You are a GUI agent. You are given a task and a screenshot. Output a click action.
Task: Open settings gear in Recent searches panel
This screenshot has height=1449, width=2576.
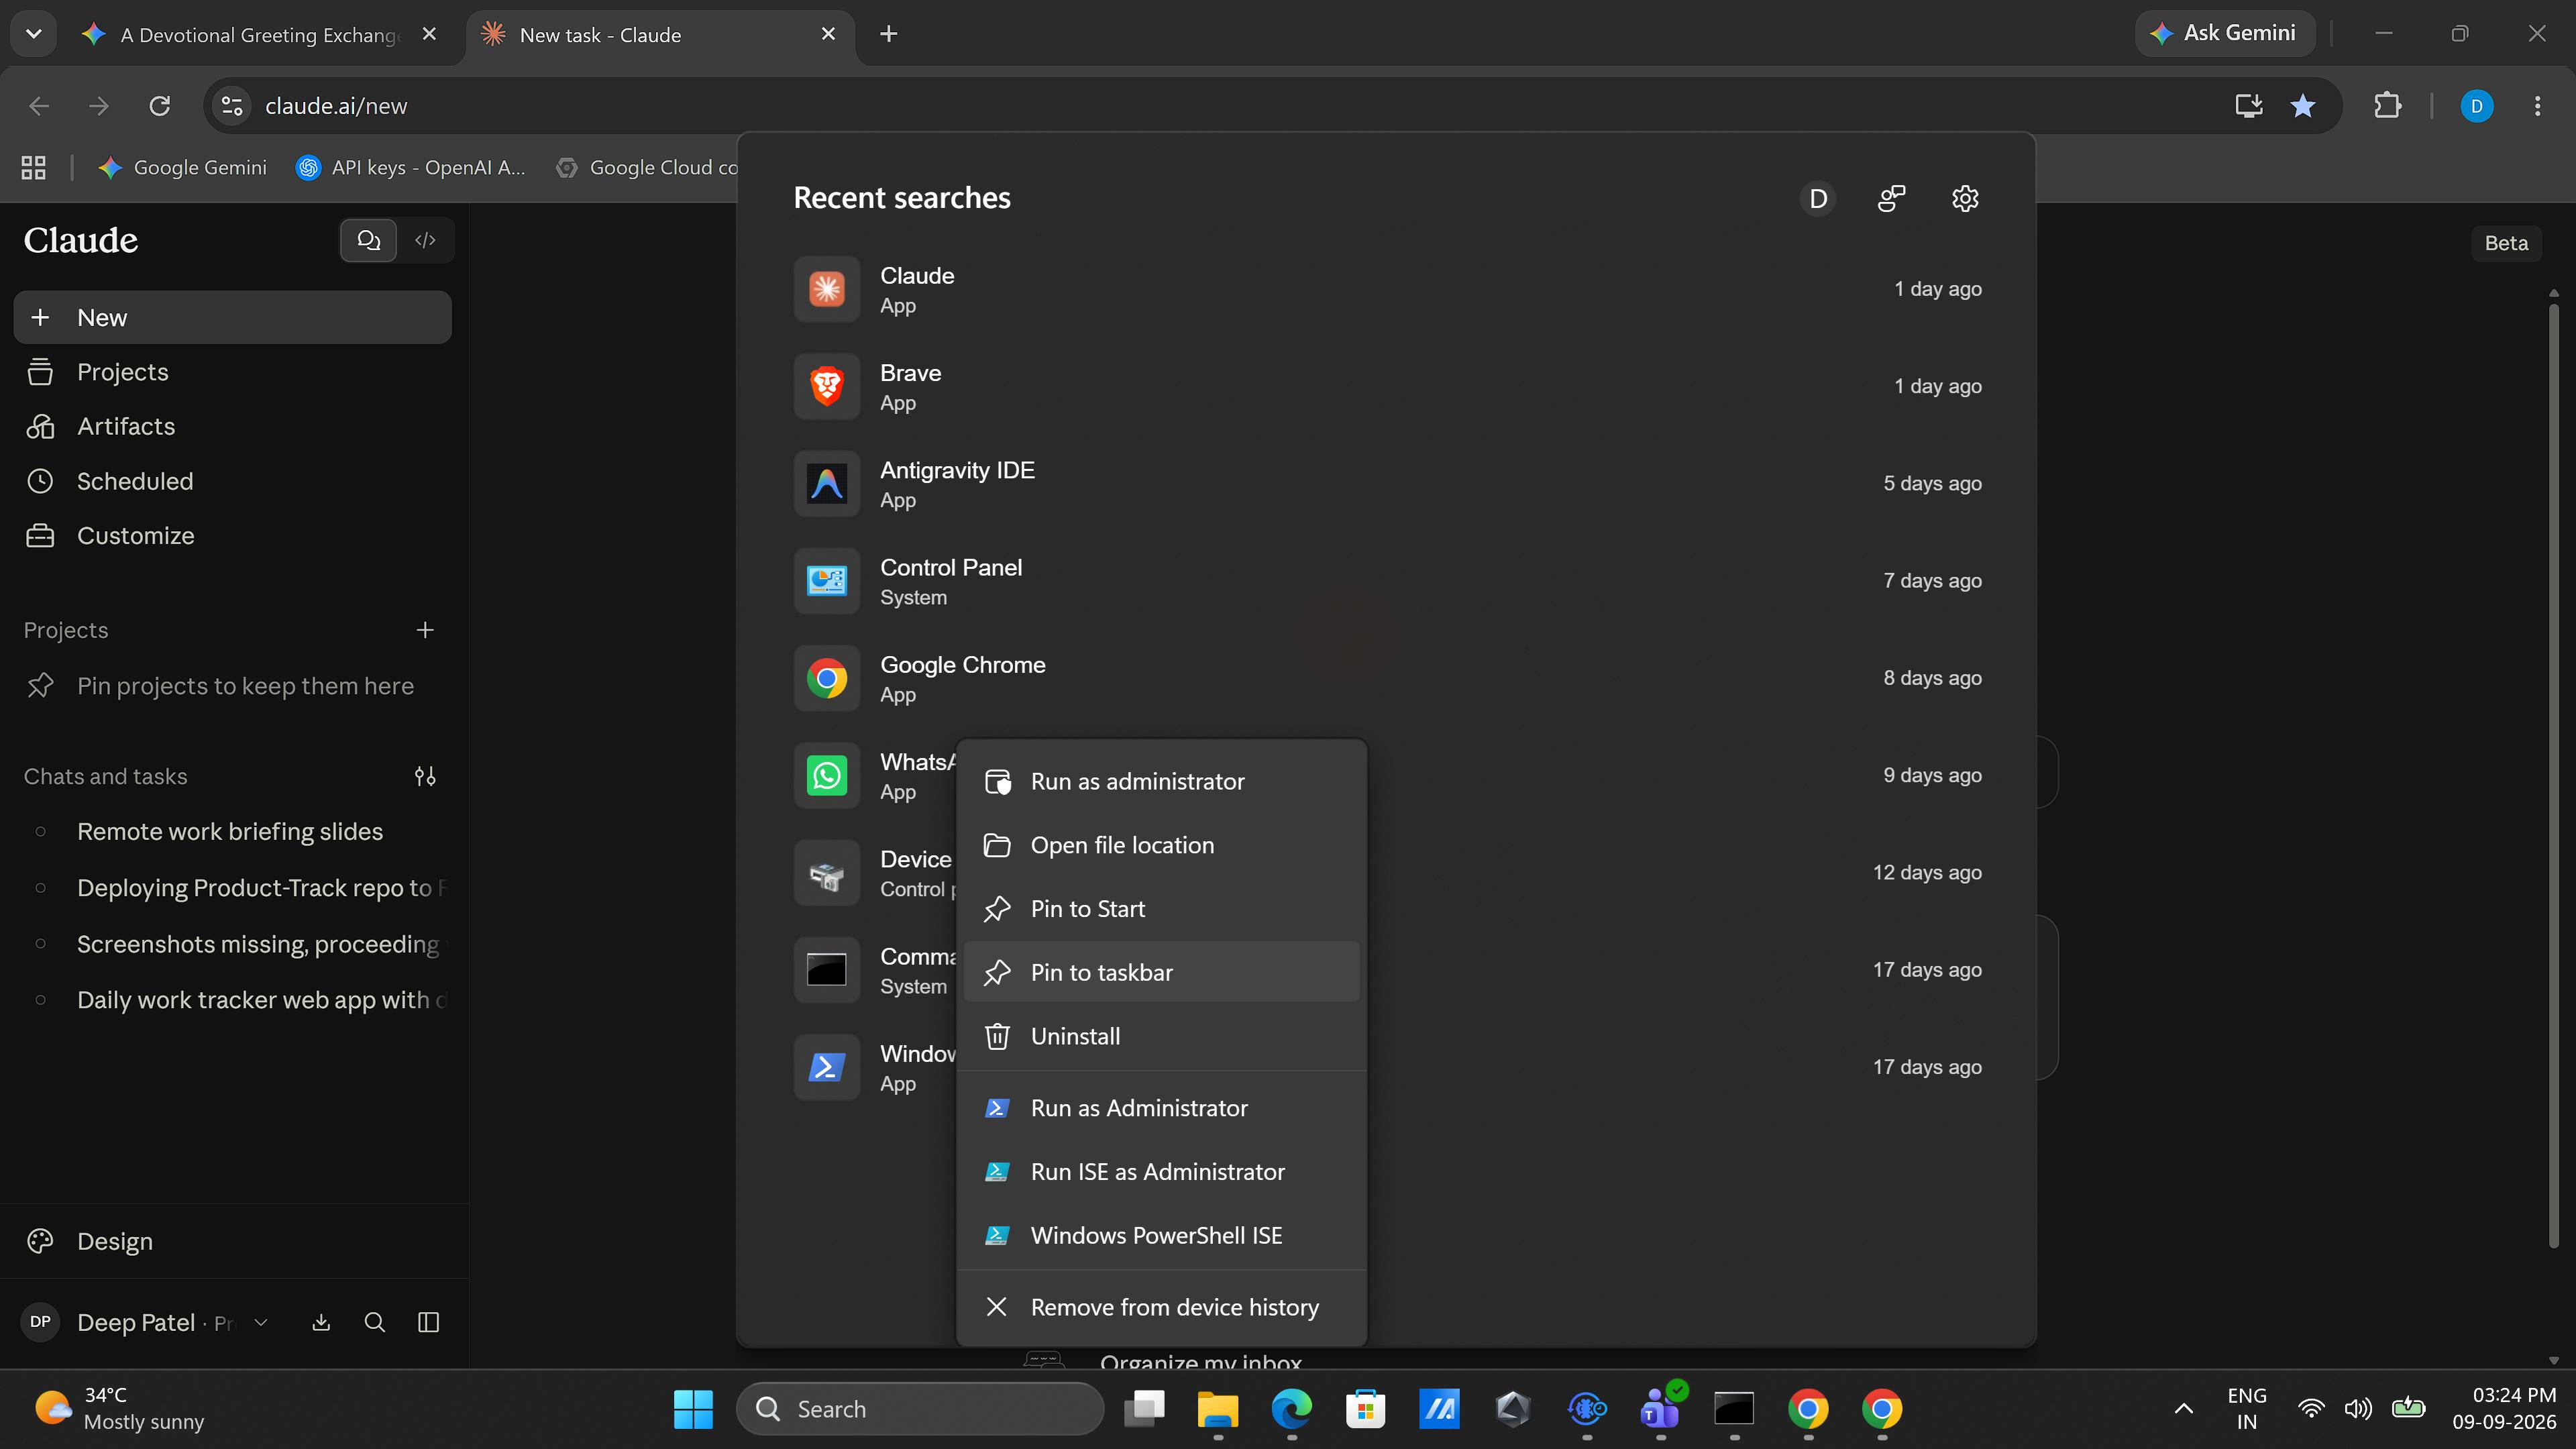pos(1964,198)
